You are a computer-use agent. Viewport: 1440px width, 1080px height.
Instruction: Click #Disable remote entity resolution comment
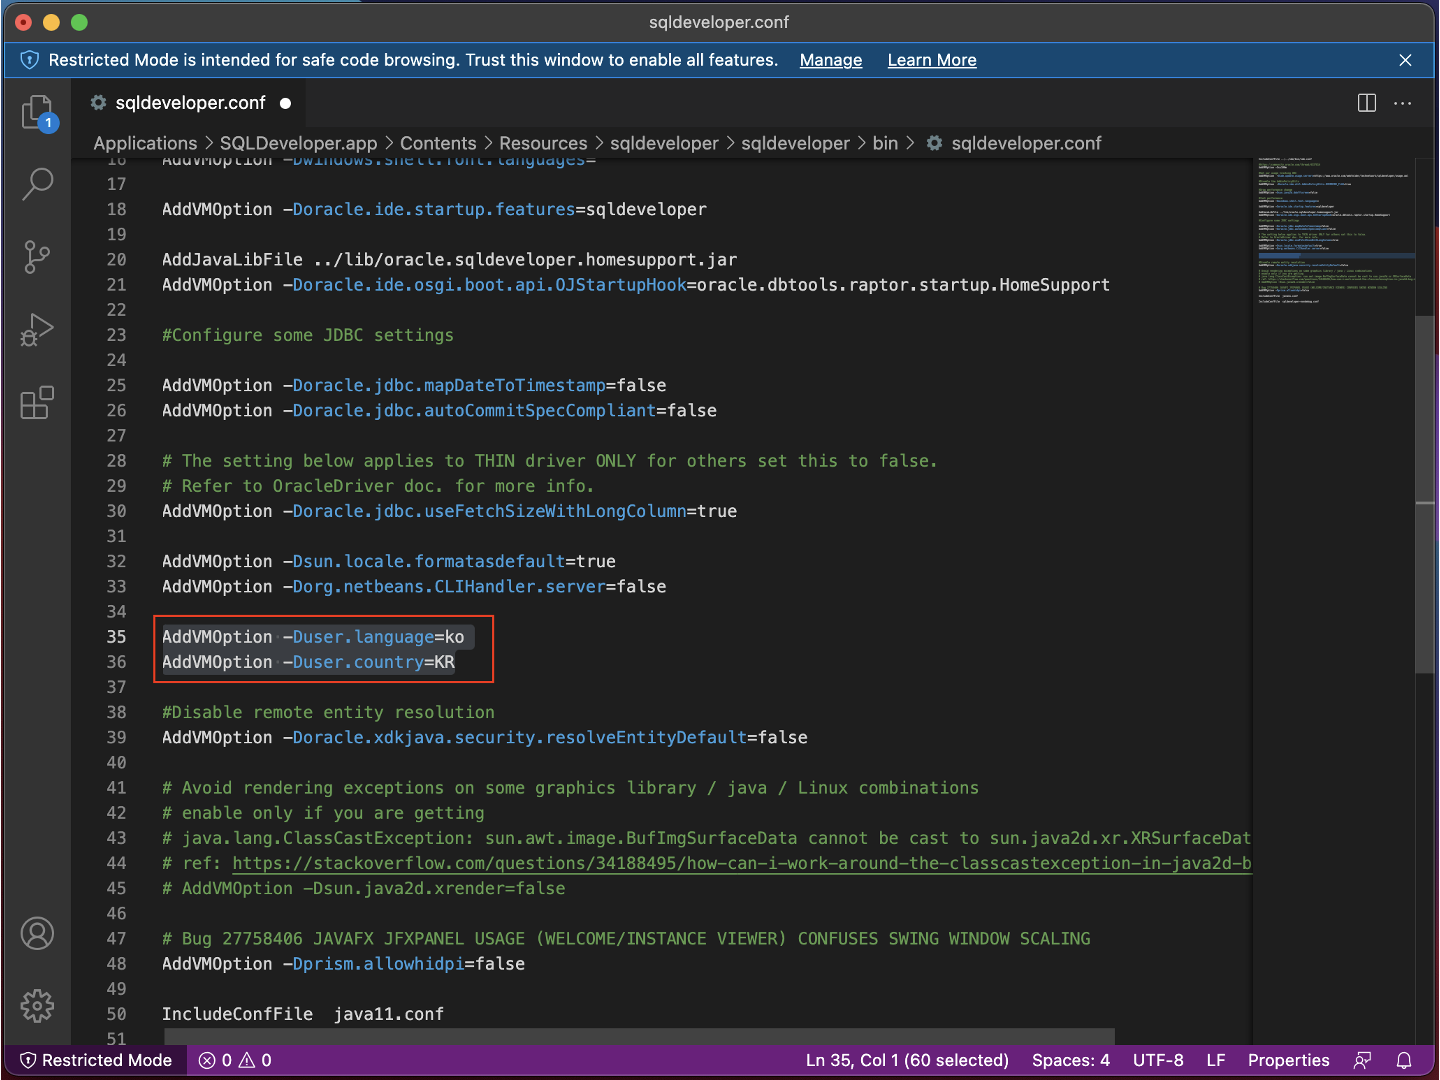pos(328,712)
